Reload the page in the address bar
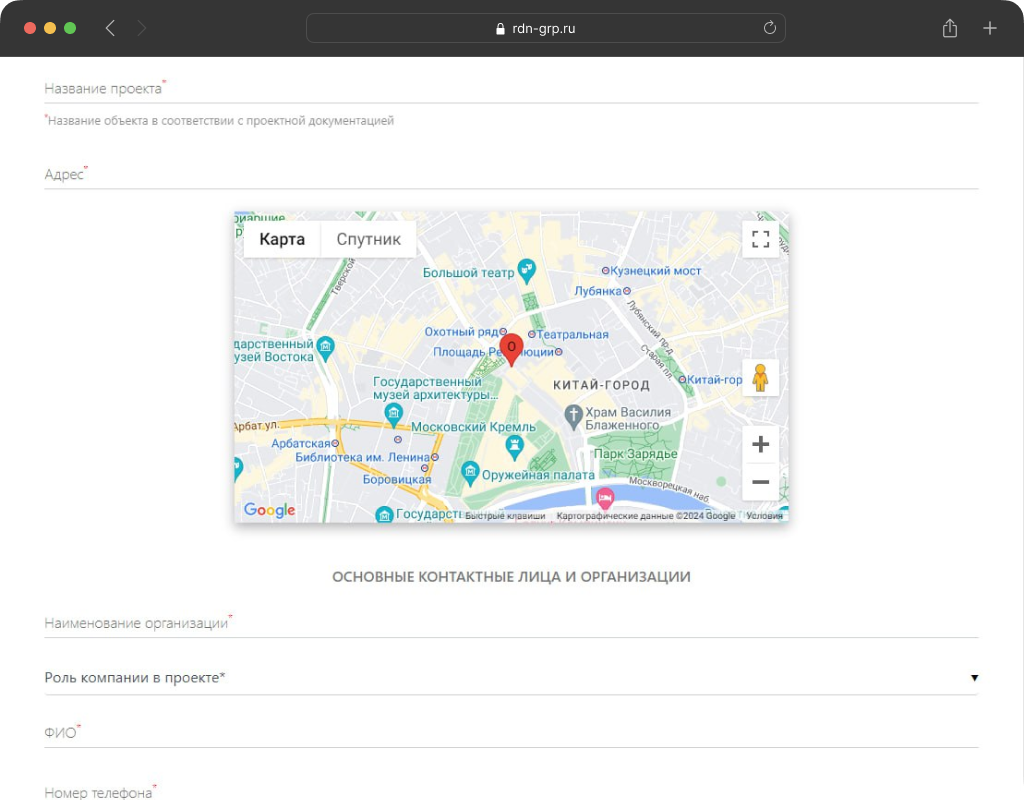 pyautogui.click(x=769, y=28)
